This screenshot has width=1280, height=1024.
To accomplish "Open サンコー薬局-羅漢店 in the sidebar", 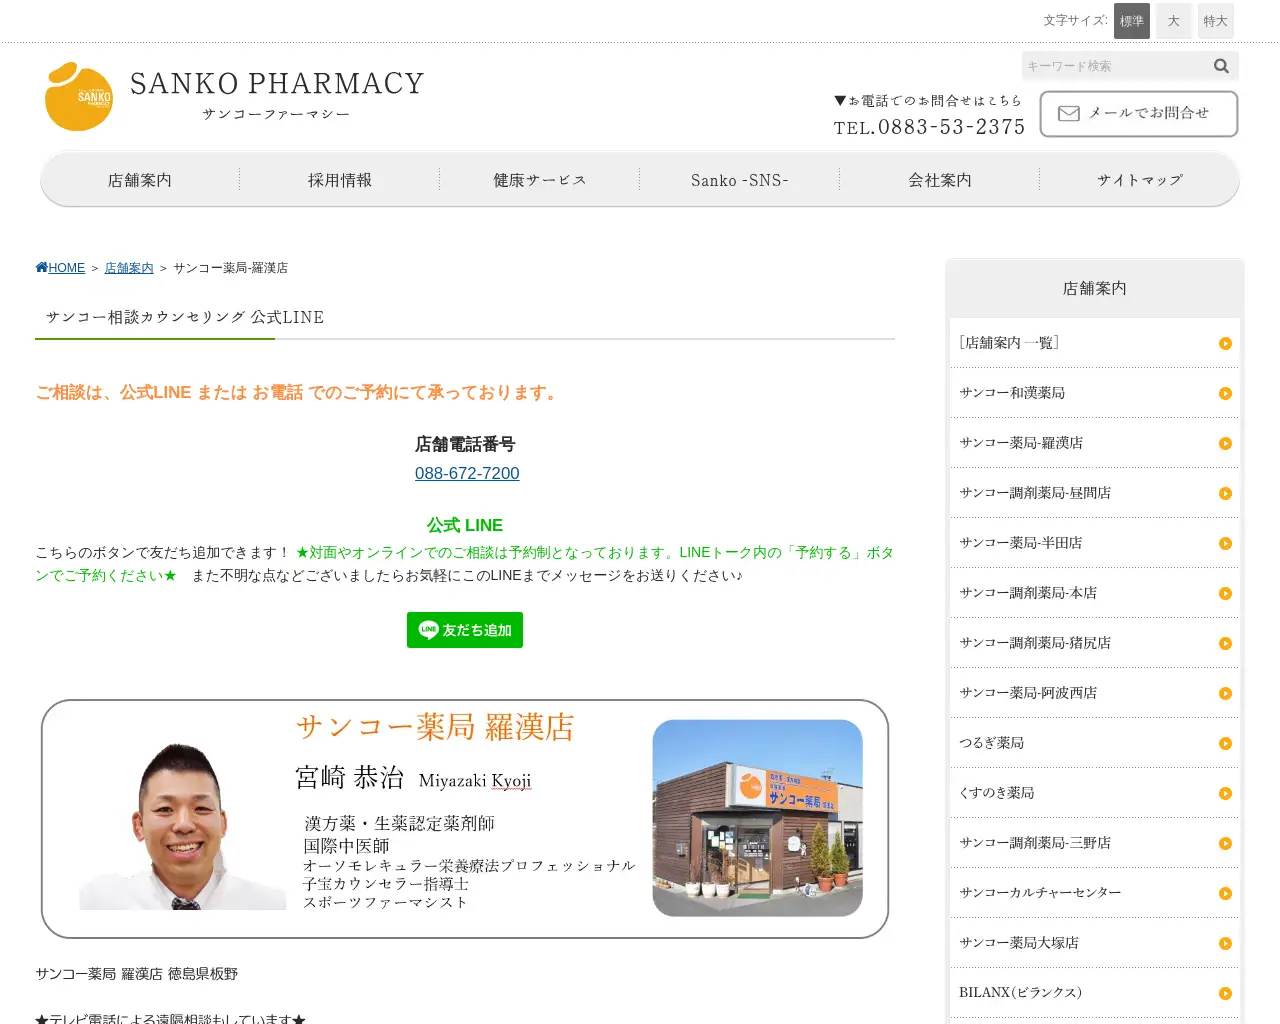I will [x=1095, y=443].
